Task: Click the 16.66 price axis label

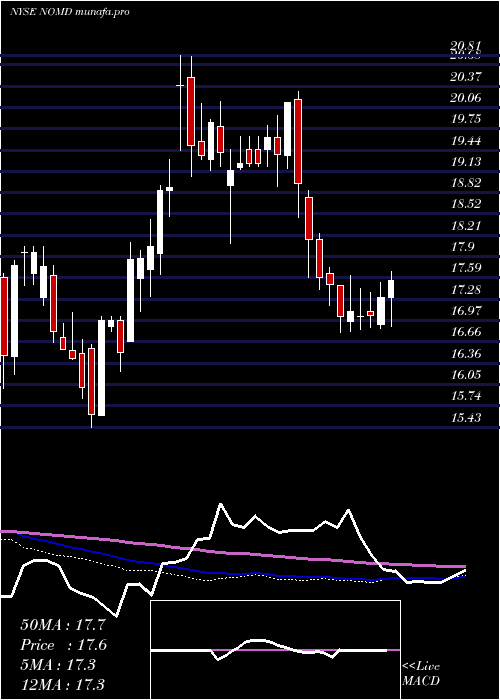Action: pyautogui.click(x=466, y=332)
